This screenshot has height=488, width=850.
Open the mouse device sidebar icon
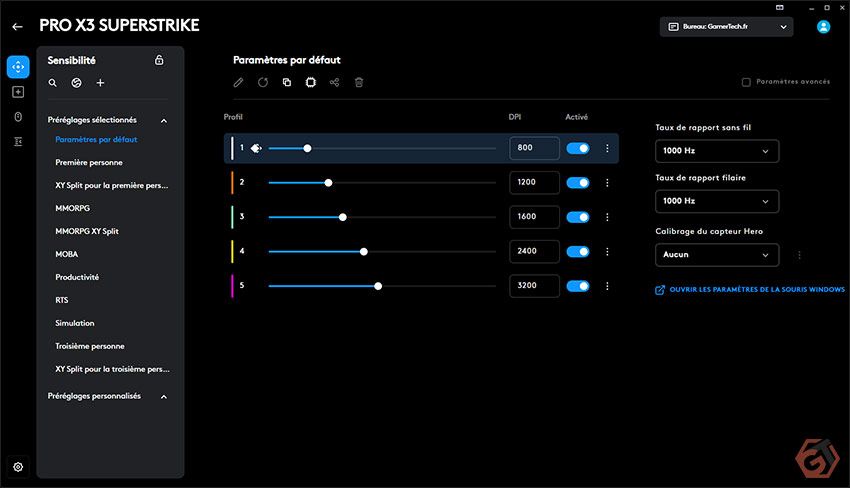18,117
